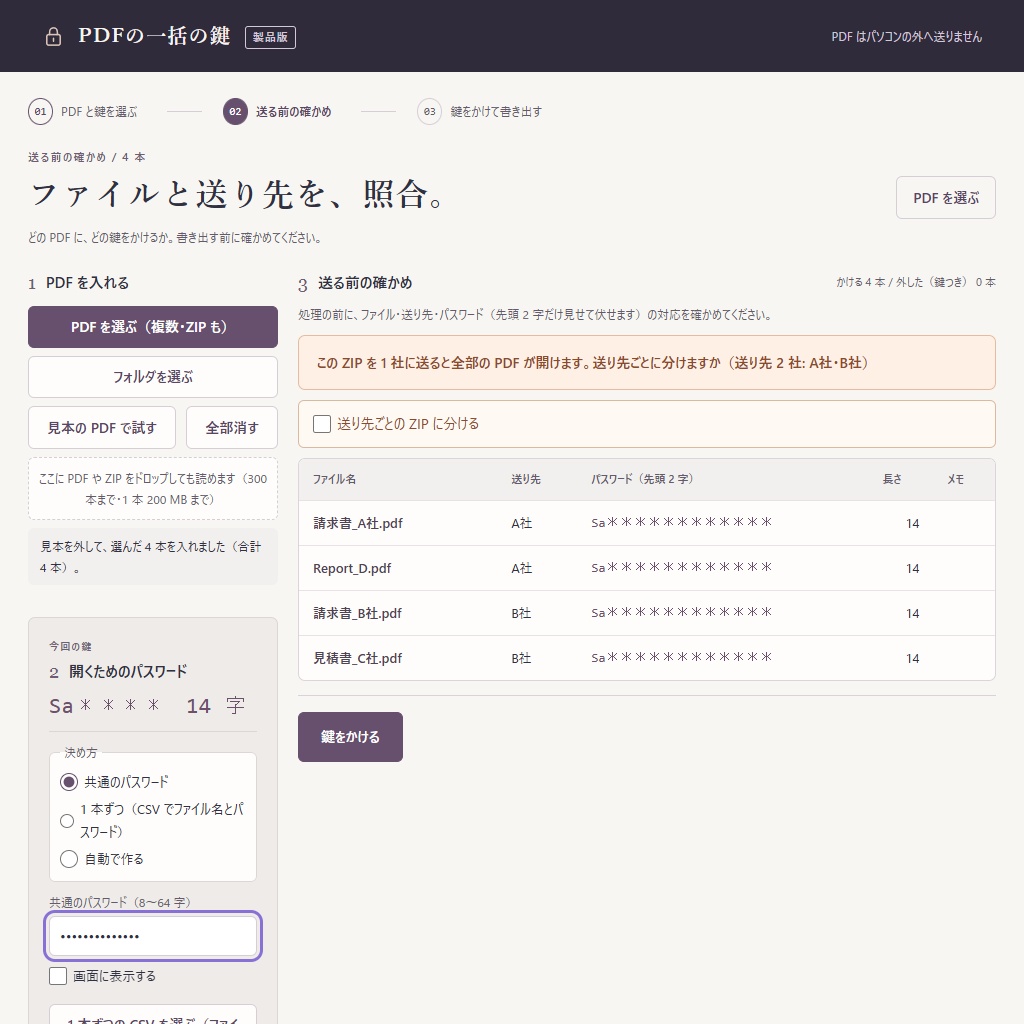The image size is (1024, 1024).
Task: Open step 03 鍵をかけて書き出す
Action: point(480,112)
